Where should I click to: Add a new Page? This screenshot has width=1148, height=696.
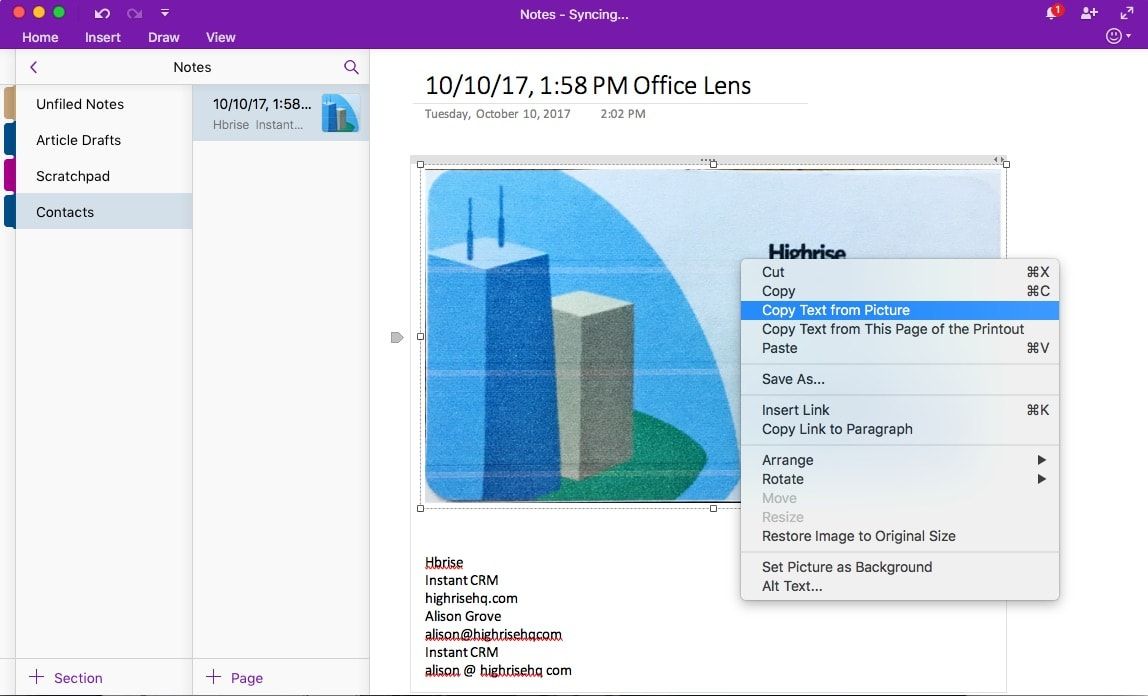coord(234,678)
